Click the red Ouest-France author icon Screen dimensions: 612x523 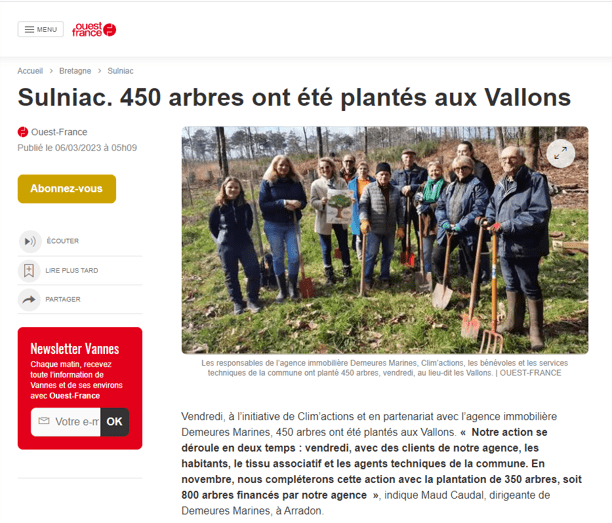23,132
